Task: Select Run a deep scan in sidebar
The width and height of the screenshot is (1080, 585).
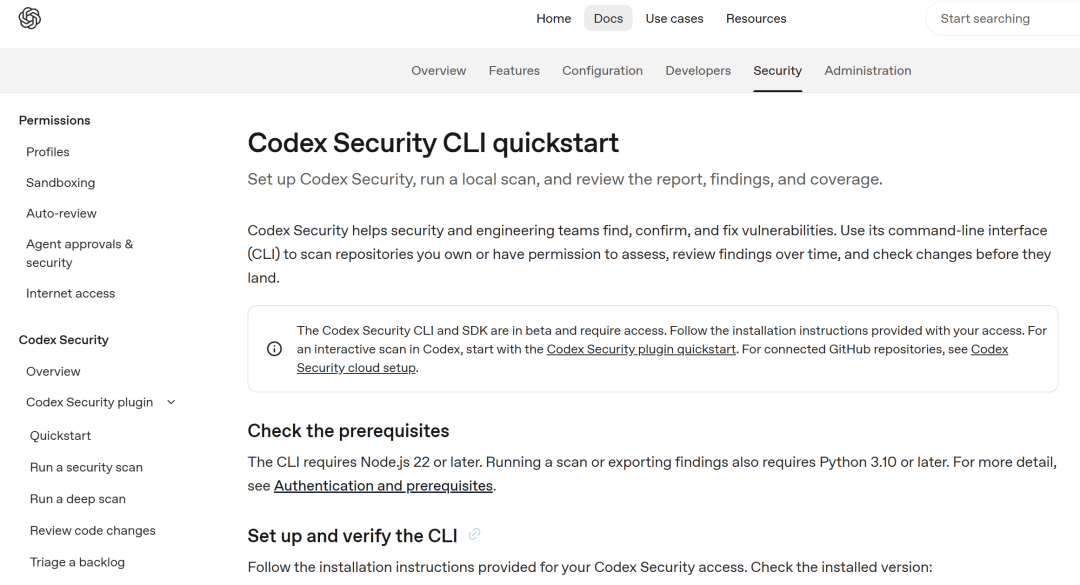Action: point(78,499)
